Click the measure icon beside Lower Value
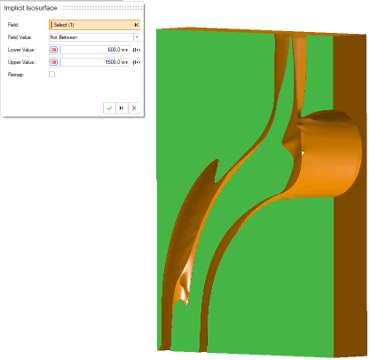The height and width of the screenshot is (360, 370). (x=136, y=50)
